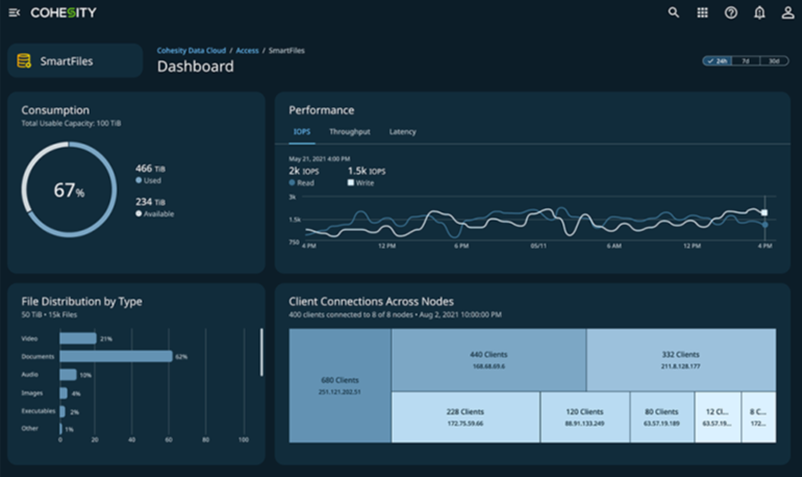Click the 680 Clients treemap block

(340, 385)
